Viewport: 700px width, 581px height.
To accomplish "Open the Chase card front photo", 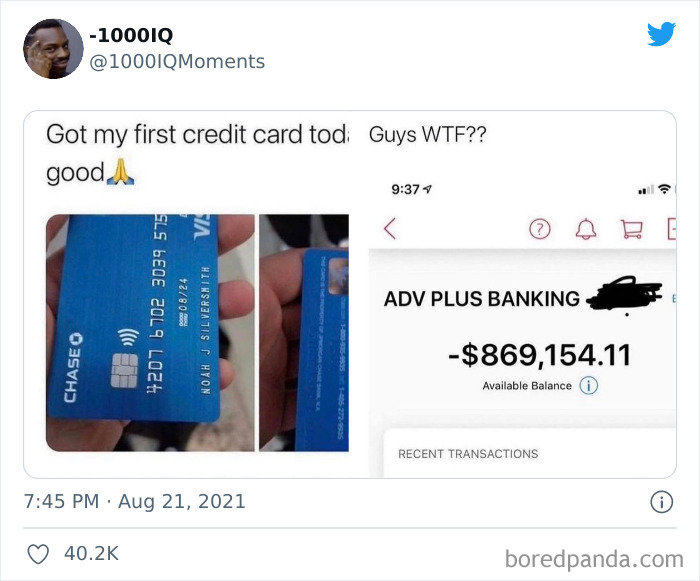I will pos(150,333).
